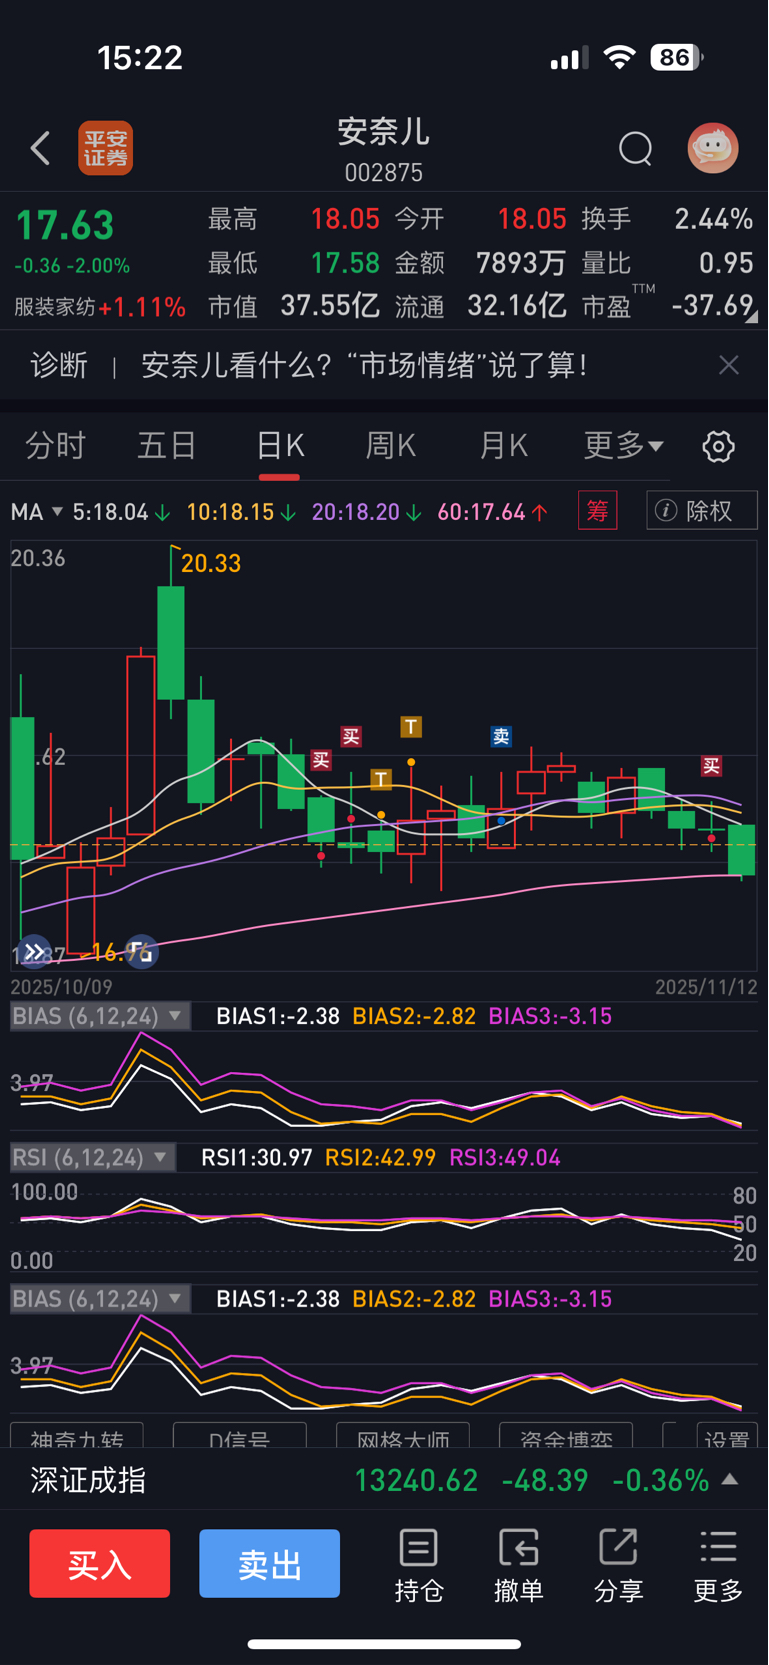769x1665 pixels.
Task: Tap the rightmost 买 chart marker
Action: pos(711,766)
